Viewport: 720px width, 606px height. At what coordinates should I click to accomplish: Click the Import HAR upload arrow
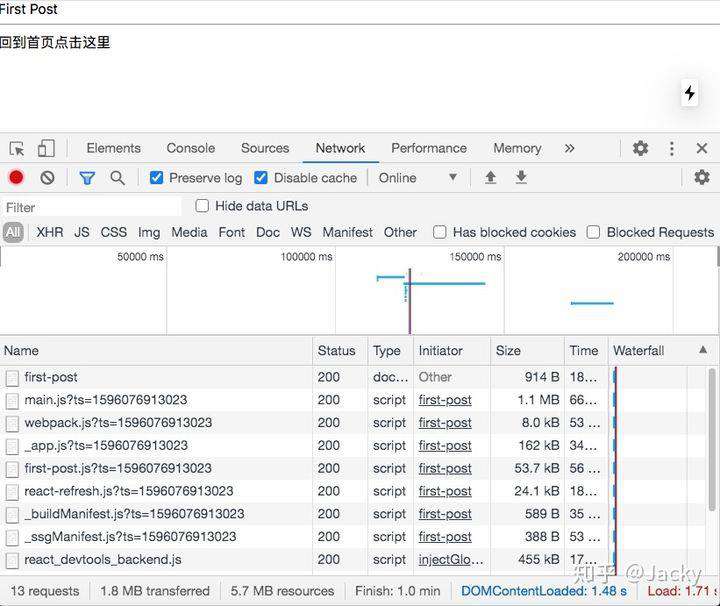[x=490, y=177]
